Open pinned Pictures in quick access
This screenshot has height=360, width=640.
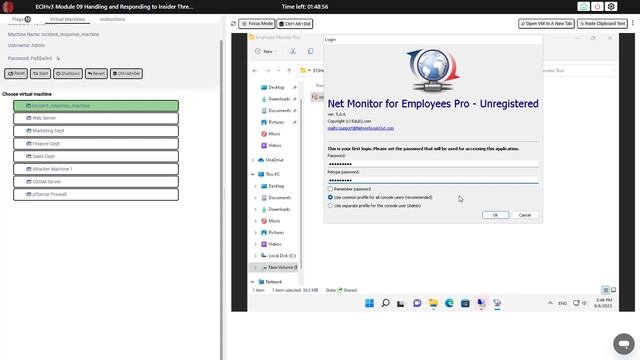(x=276, y=122)
